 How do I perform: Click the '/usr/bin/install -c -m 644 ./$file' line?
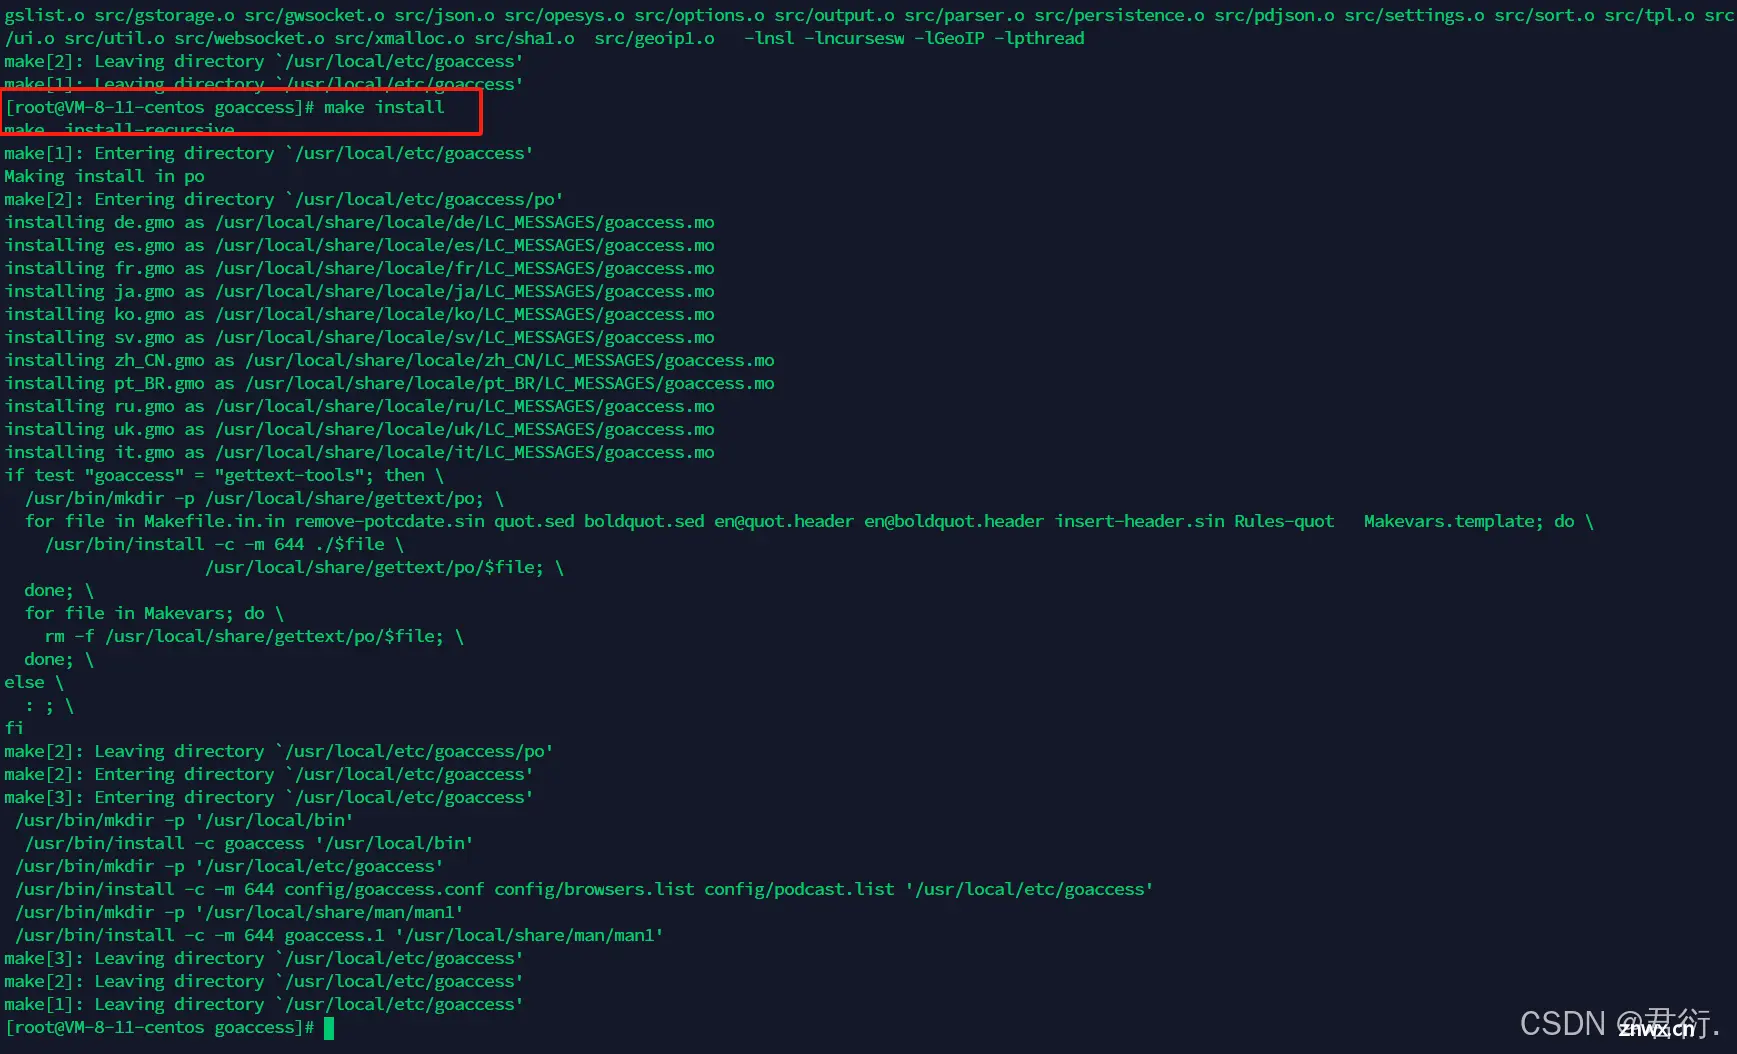click(x=224, y=544)
